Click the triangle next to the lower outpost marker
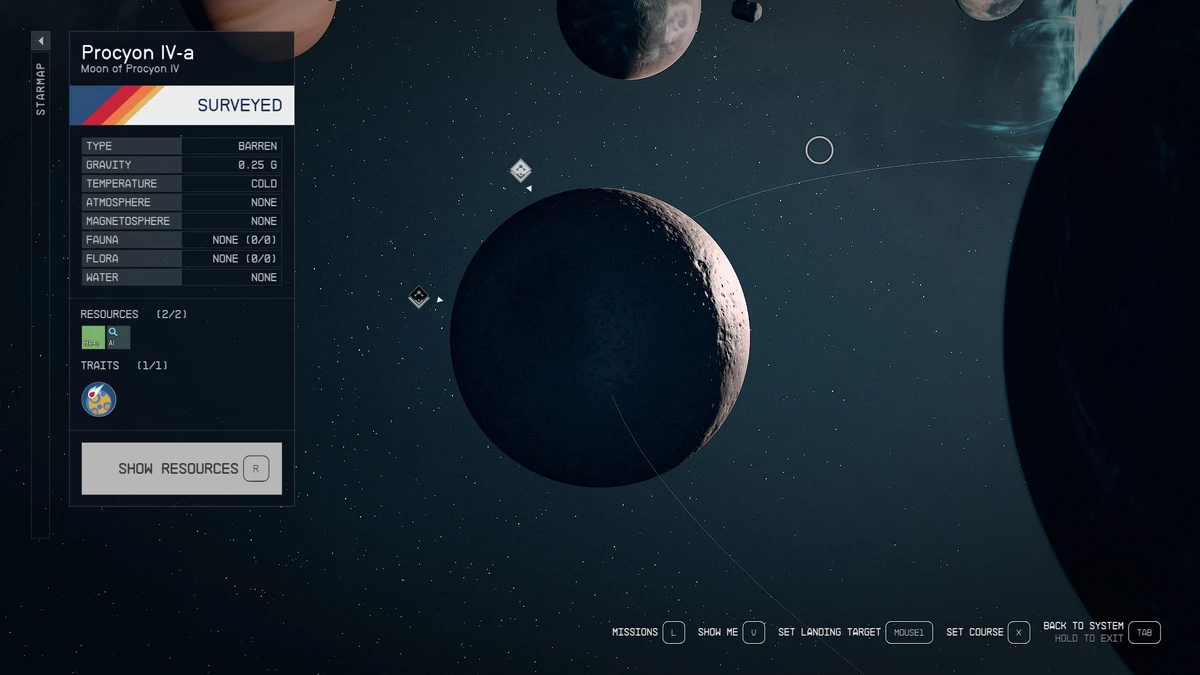The image size is (1200, 675). pyautogui.click(x=438, y=298)
